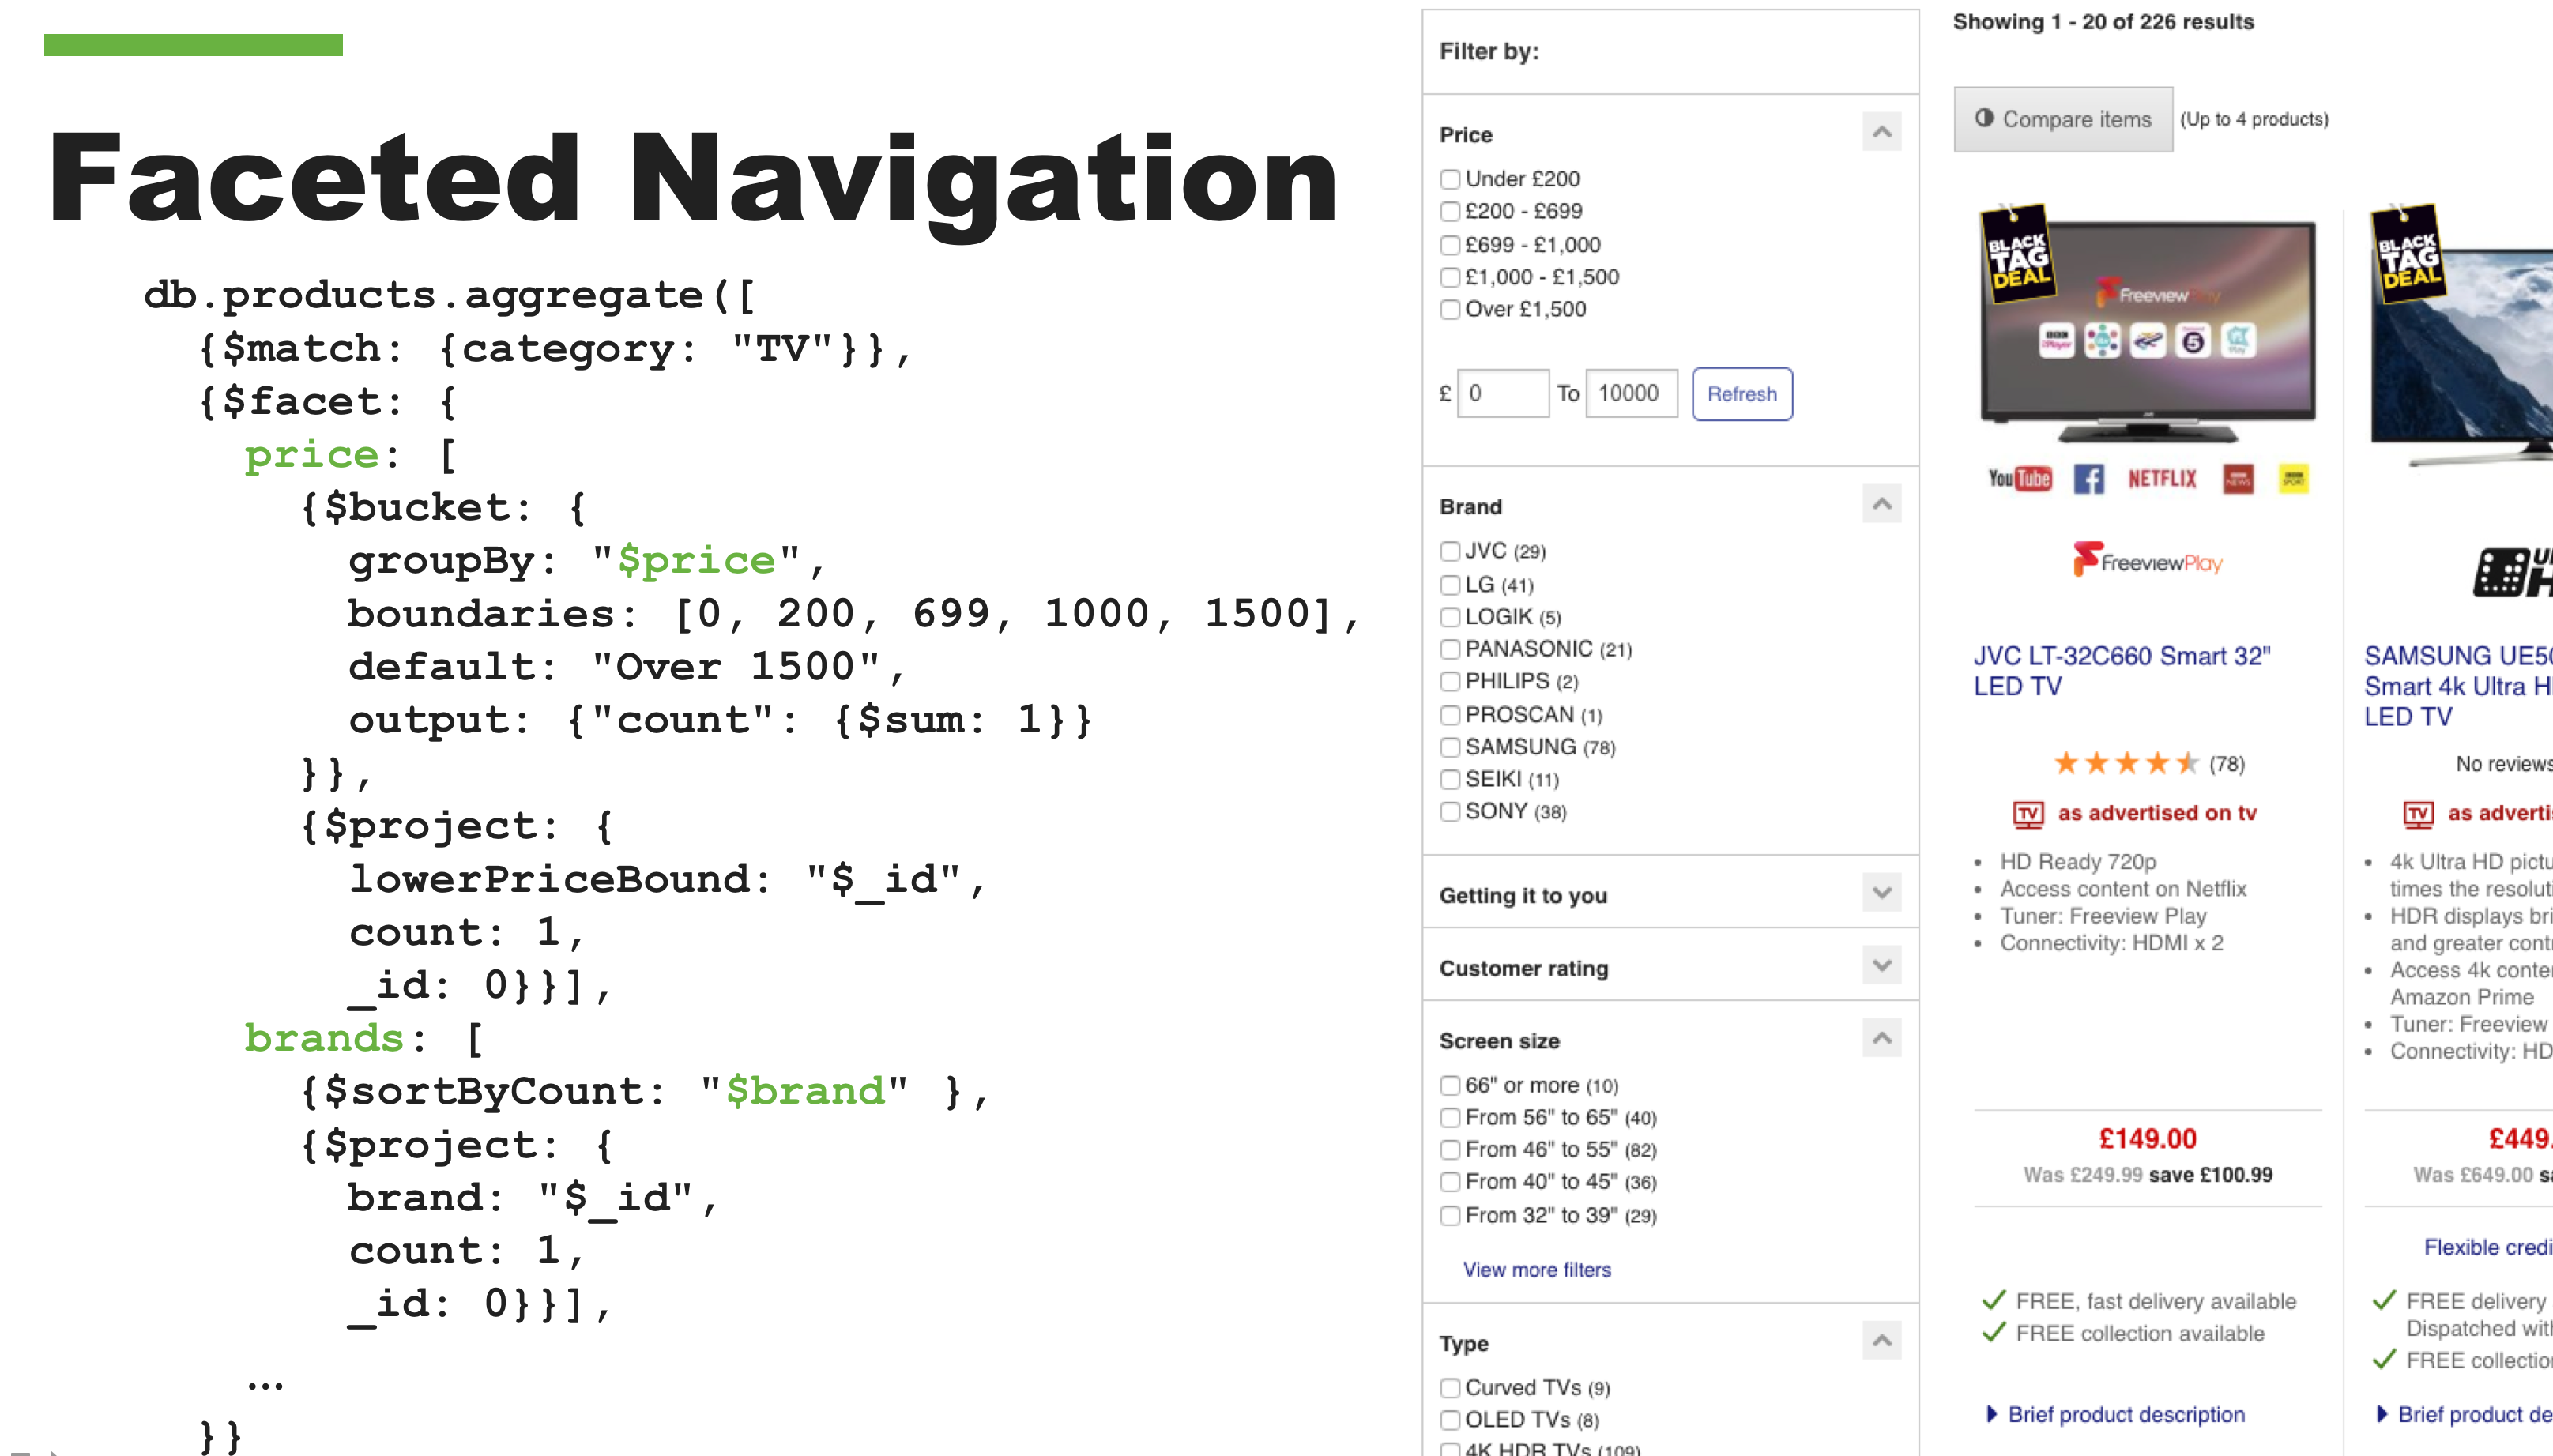Collapse the Brand filter section
The height and width of the screenshot is (1456, 2553).
click(x=1882, y=504)
